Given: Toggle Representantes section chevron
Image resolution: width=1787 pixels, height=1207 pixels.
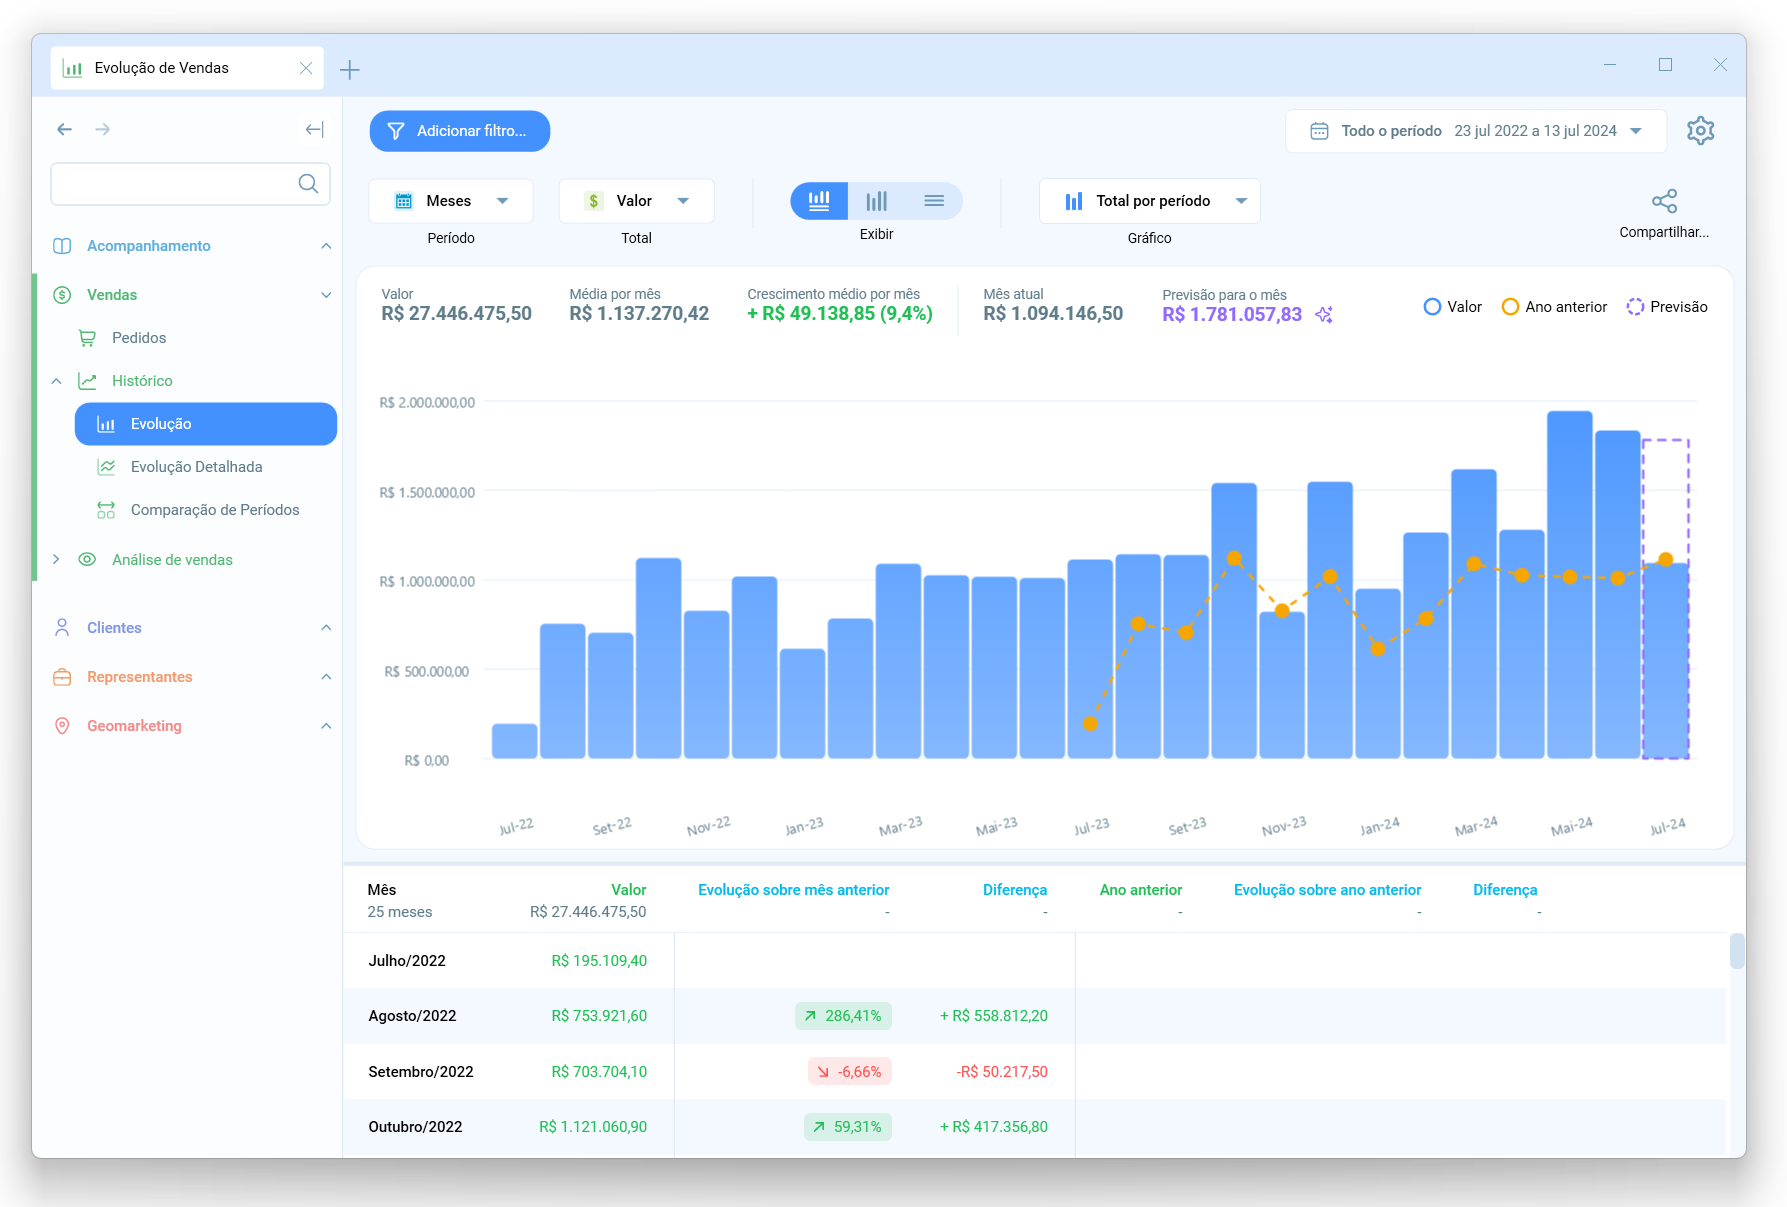Looking at the screenshot, I should 326,677.
